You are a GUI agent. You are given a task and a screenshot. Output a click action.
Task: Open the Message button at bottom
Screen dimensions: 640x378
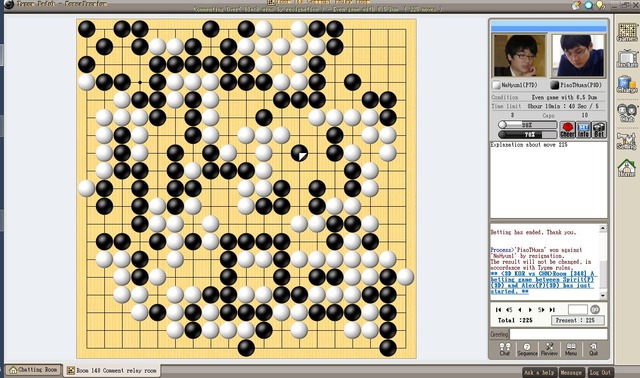(571, 372)
